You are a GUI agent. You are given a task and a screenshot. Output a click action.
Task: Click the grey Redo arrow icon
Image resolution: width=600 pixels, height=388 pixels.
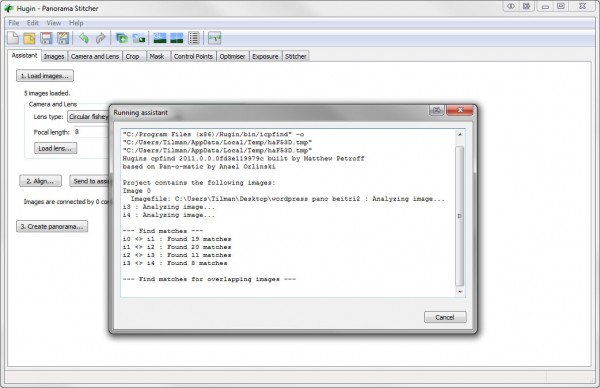point(100,38)
